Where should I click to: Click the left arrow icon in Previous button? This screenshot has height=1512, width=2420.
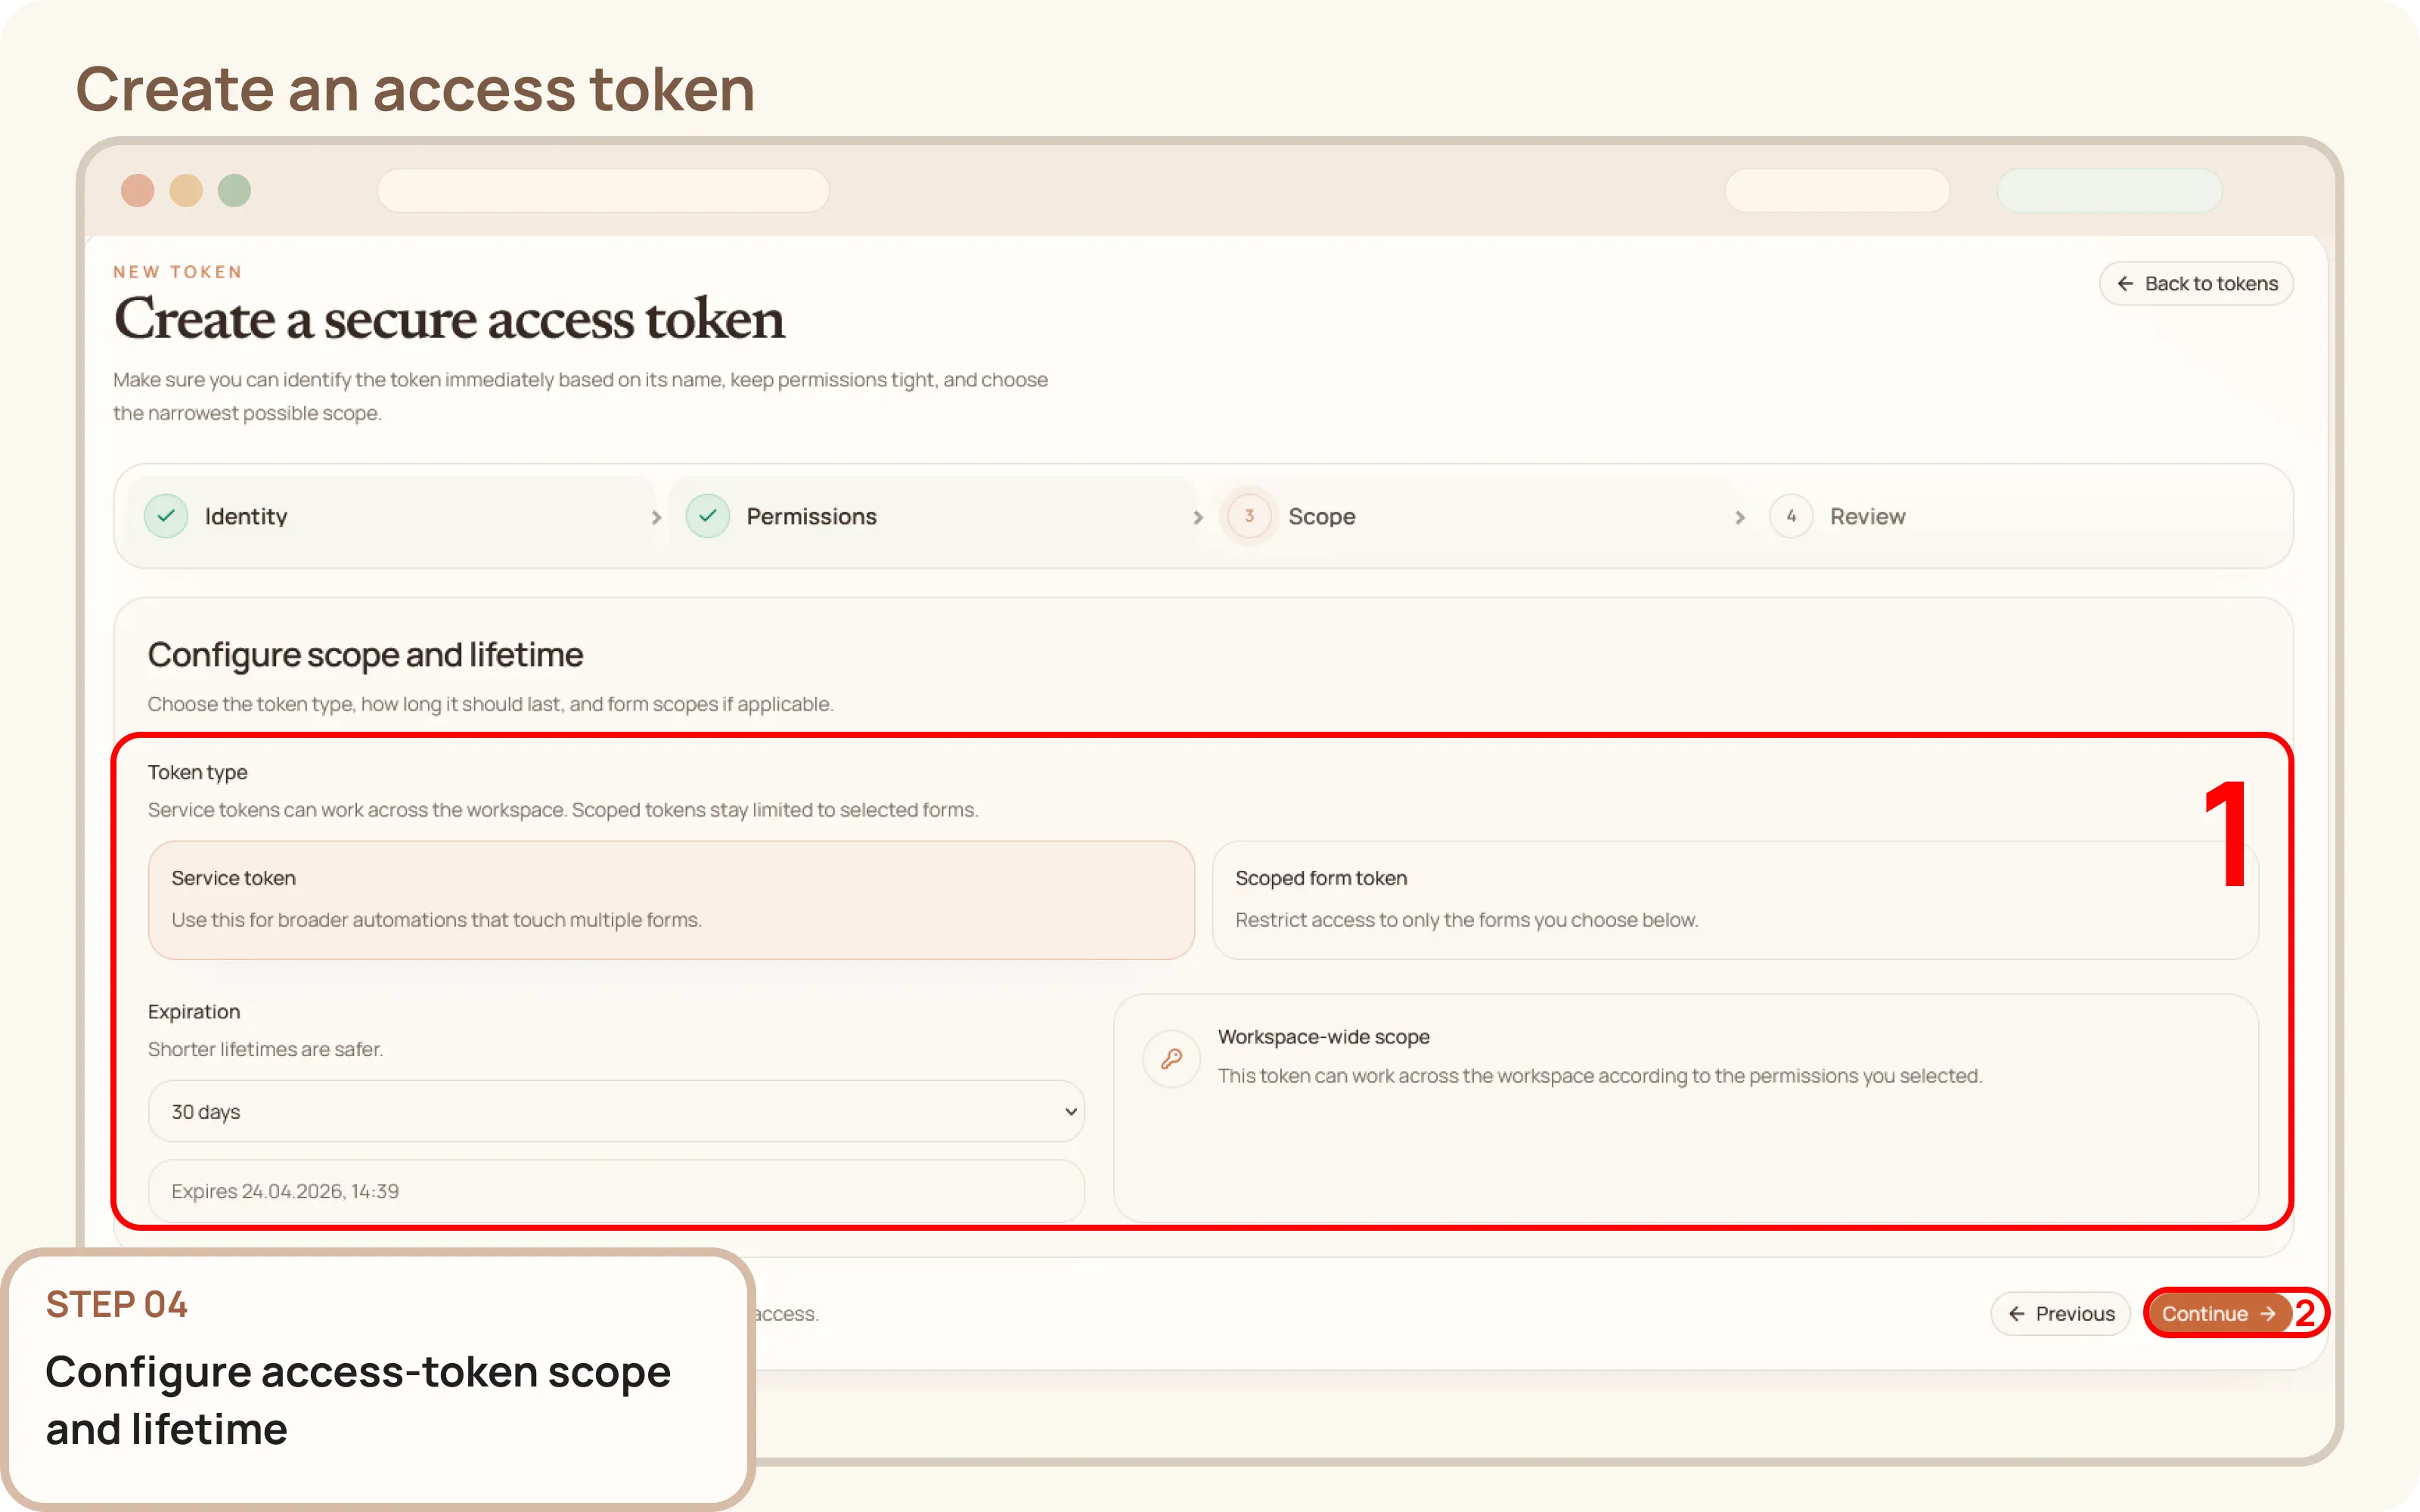pos(2016,1313)
